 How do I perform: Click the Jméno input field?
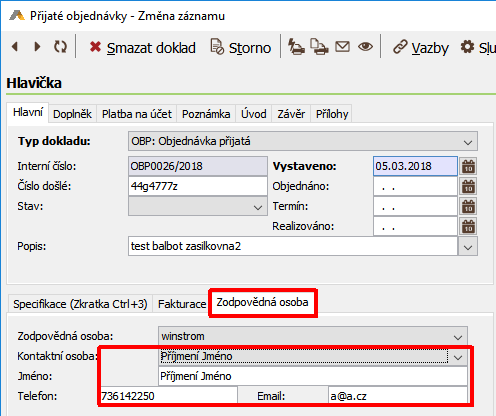point(313,376)
